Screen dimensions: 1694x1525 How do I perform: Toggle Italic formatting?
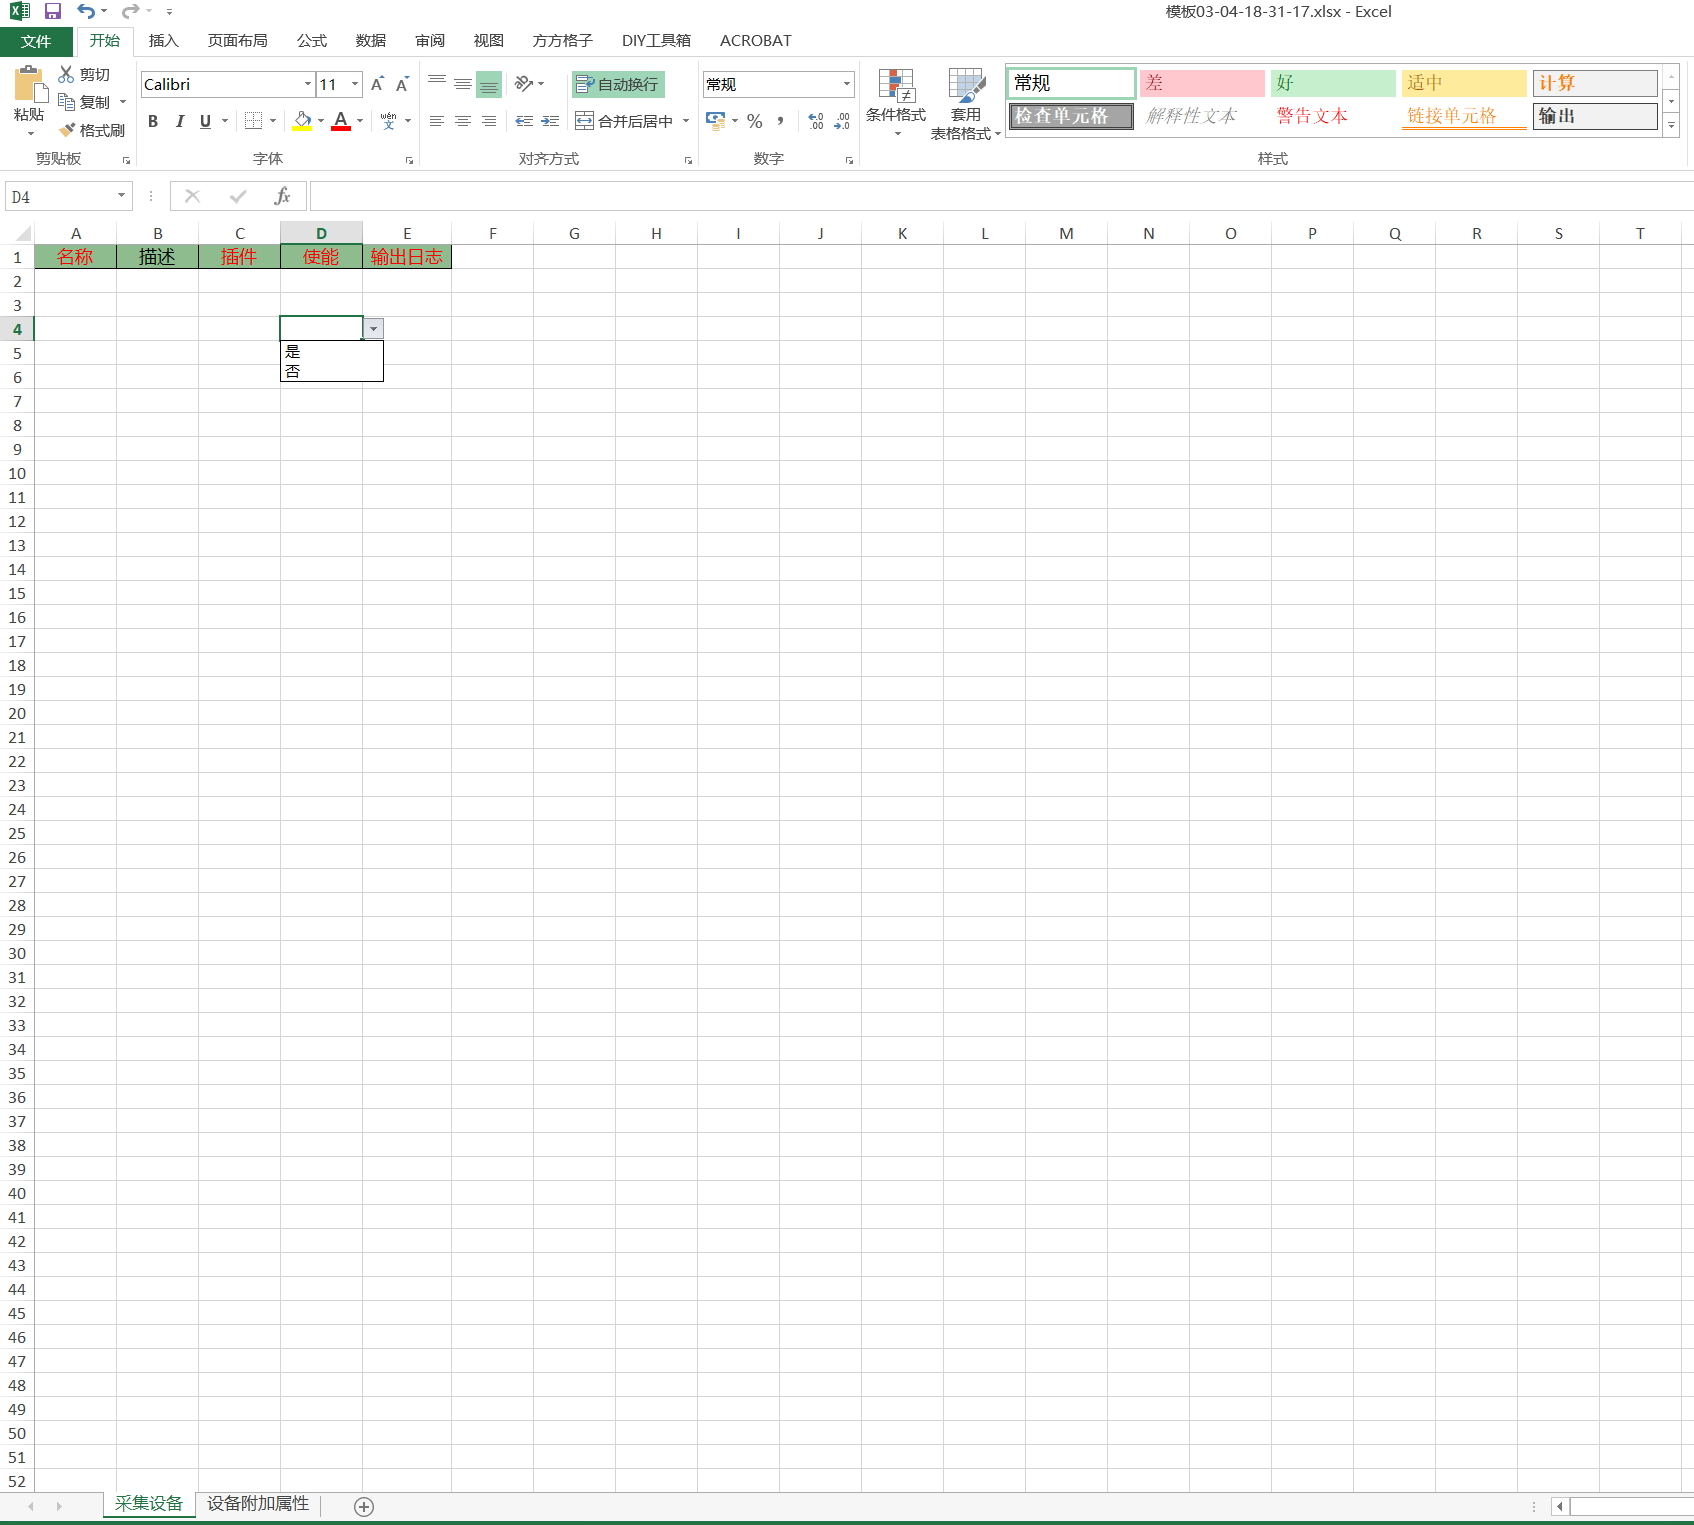[179, 121]
